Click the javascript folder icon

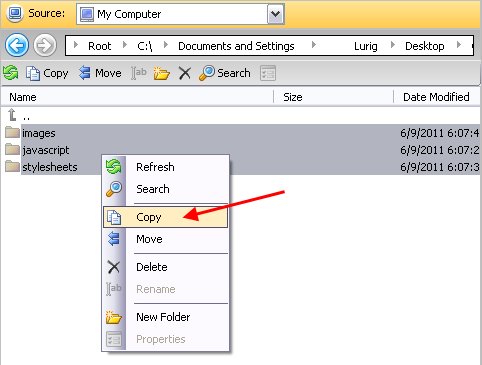click(x=12, y=149)
